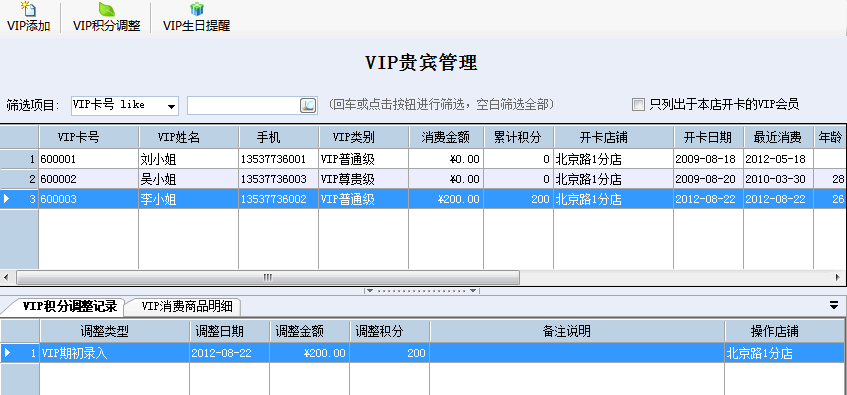Image resolution: width=847 pixels, height=395 pixels.
Task: Open the VIP生日提醒 gift icon
Action: 197,9
